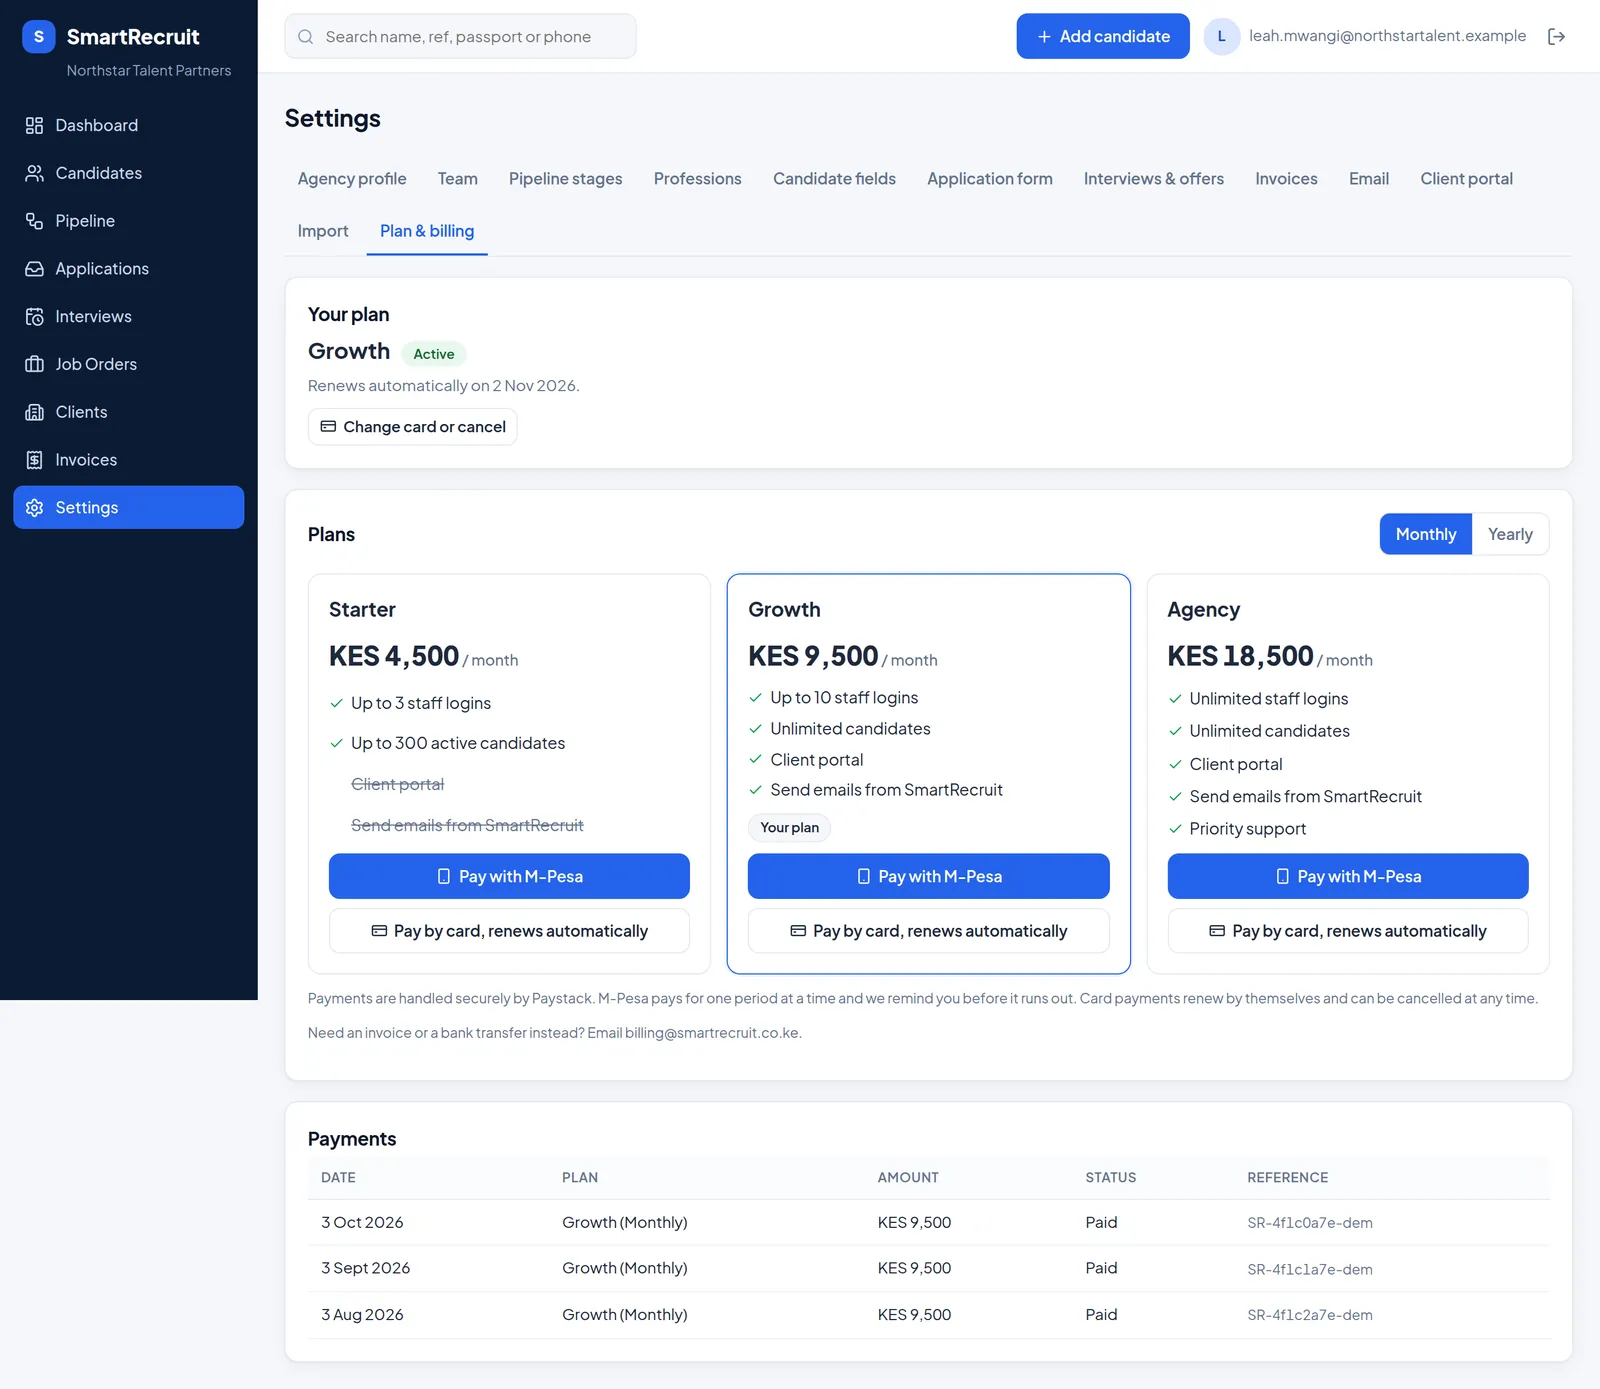Open the Application form tab
This screenshot has height=1389, width=1600.
click(989, 179)
